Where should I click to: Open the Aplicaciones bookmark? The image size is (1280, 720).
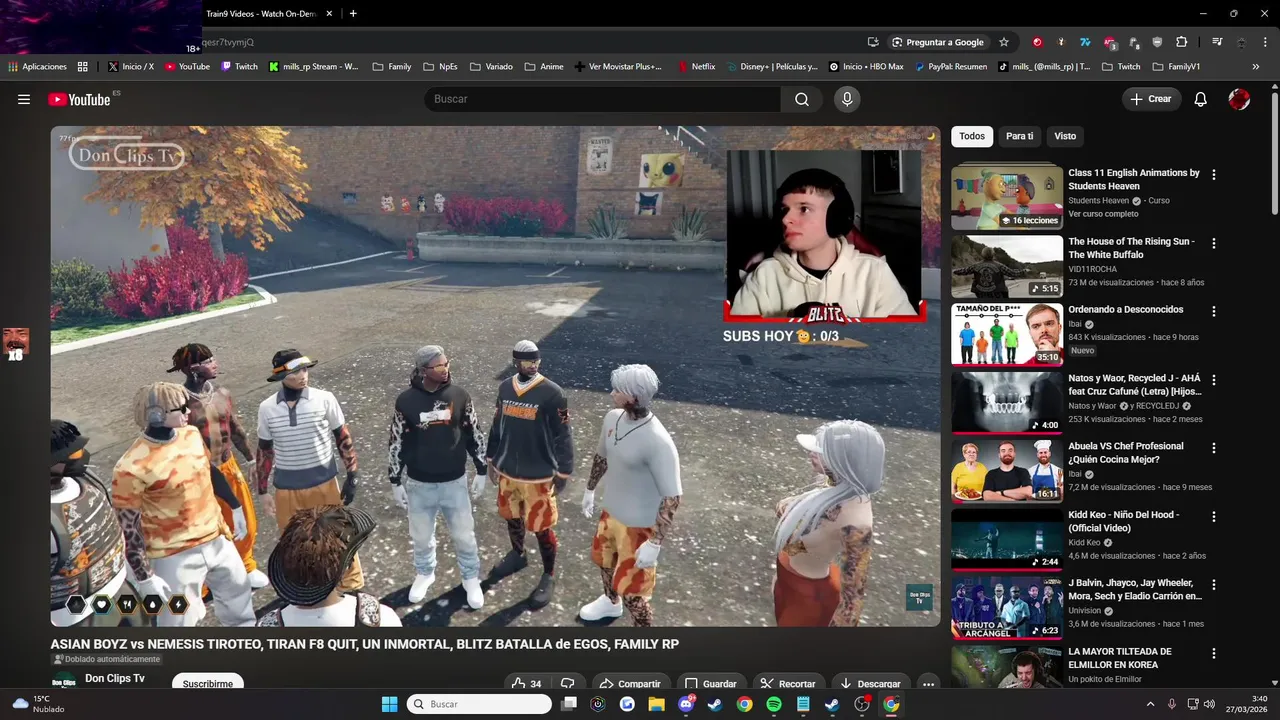37,67
